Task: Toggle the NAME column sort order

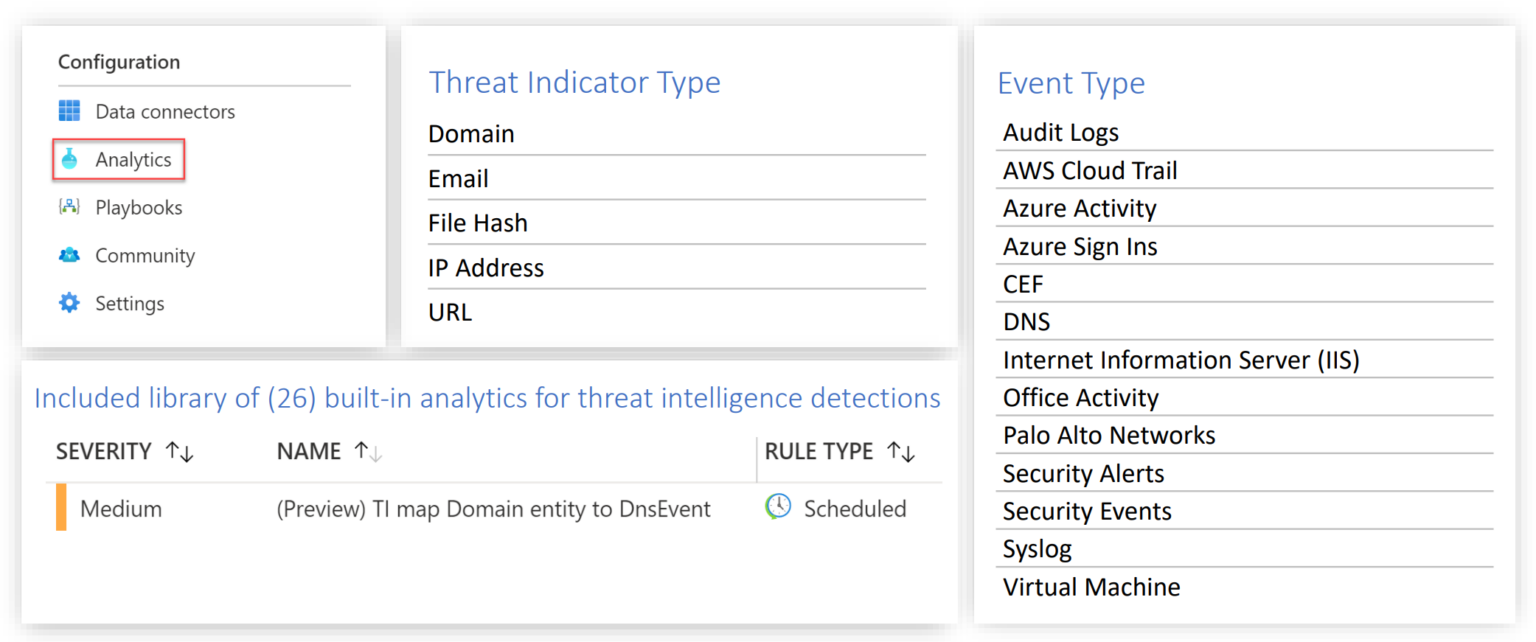Action: [x=368, y=451]
